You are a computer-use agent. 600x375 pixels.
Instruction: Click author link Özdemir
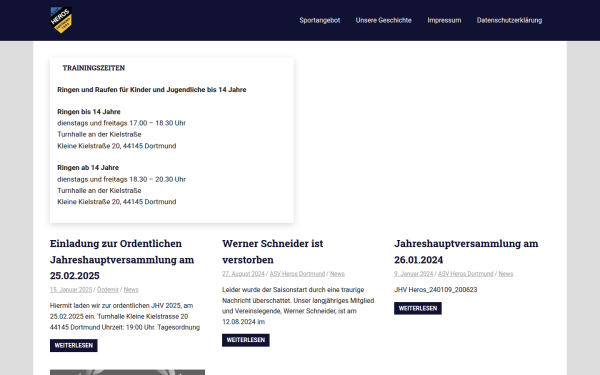(x=108, y=290)
